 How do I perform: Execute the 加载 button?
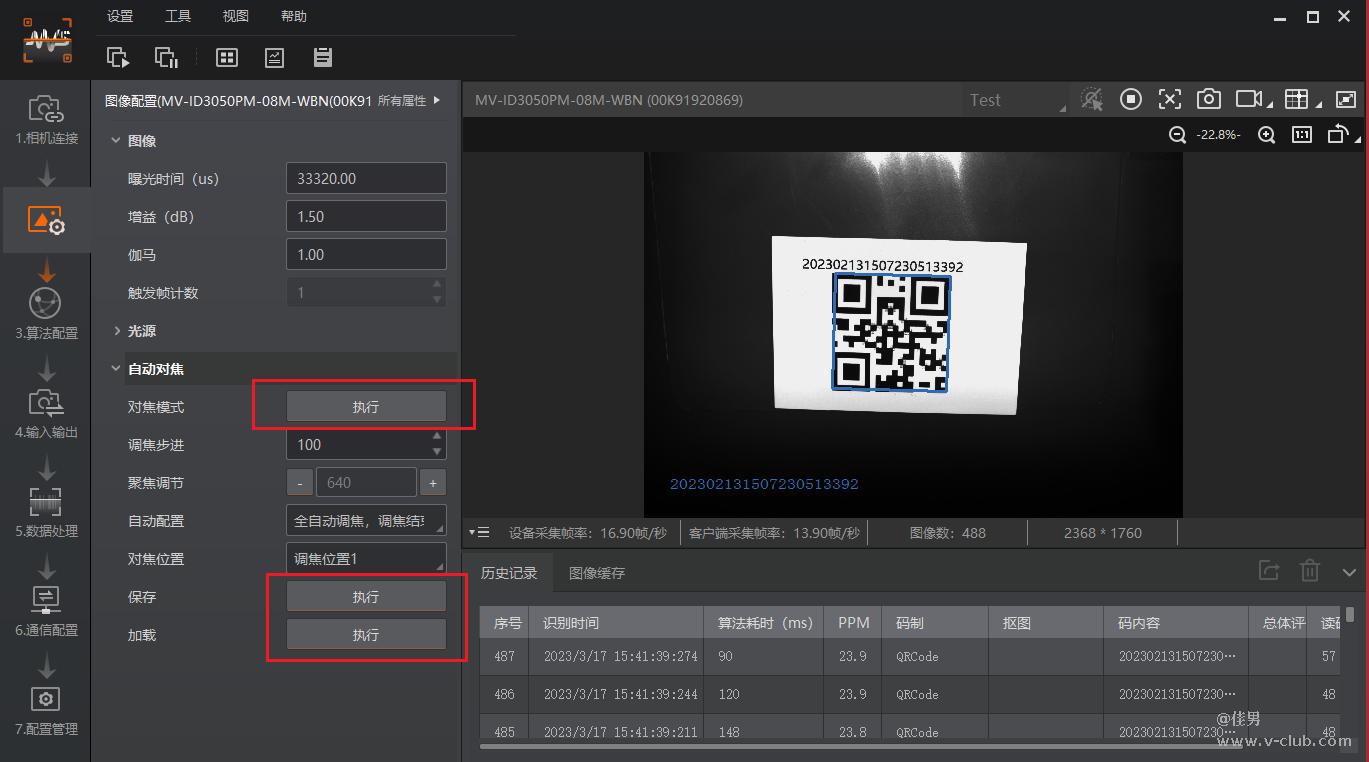tap(366, 635)
